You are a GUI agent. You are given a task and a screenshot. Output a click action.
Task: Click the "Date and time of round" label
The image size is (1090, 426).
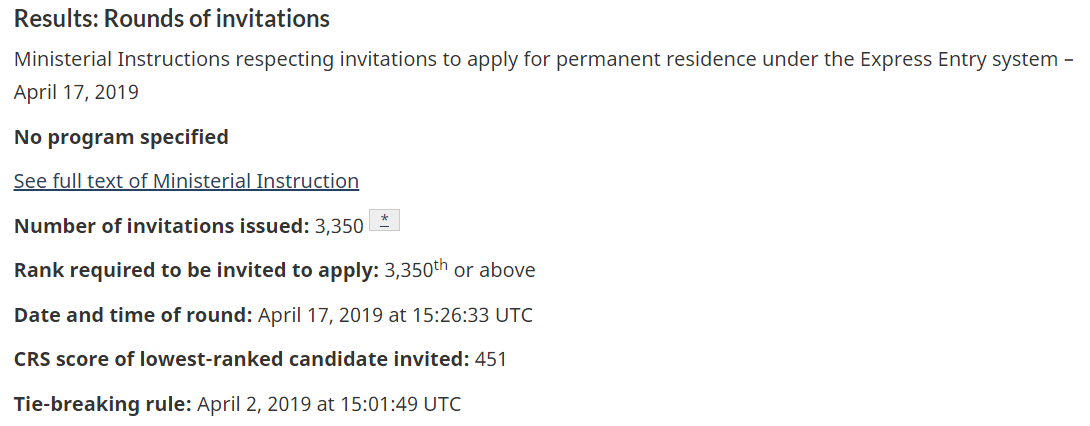click(x=133, y=315)
